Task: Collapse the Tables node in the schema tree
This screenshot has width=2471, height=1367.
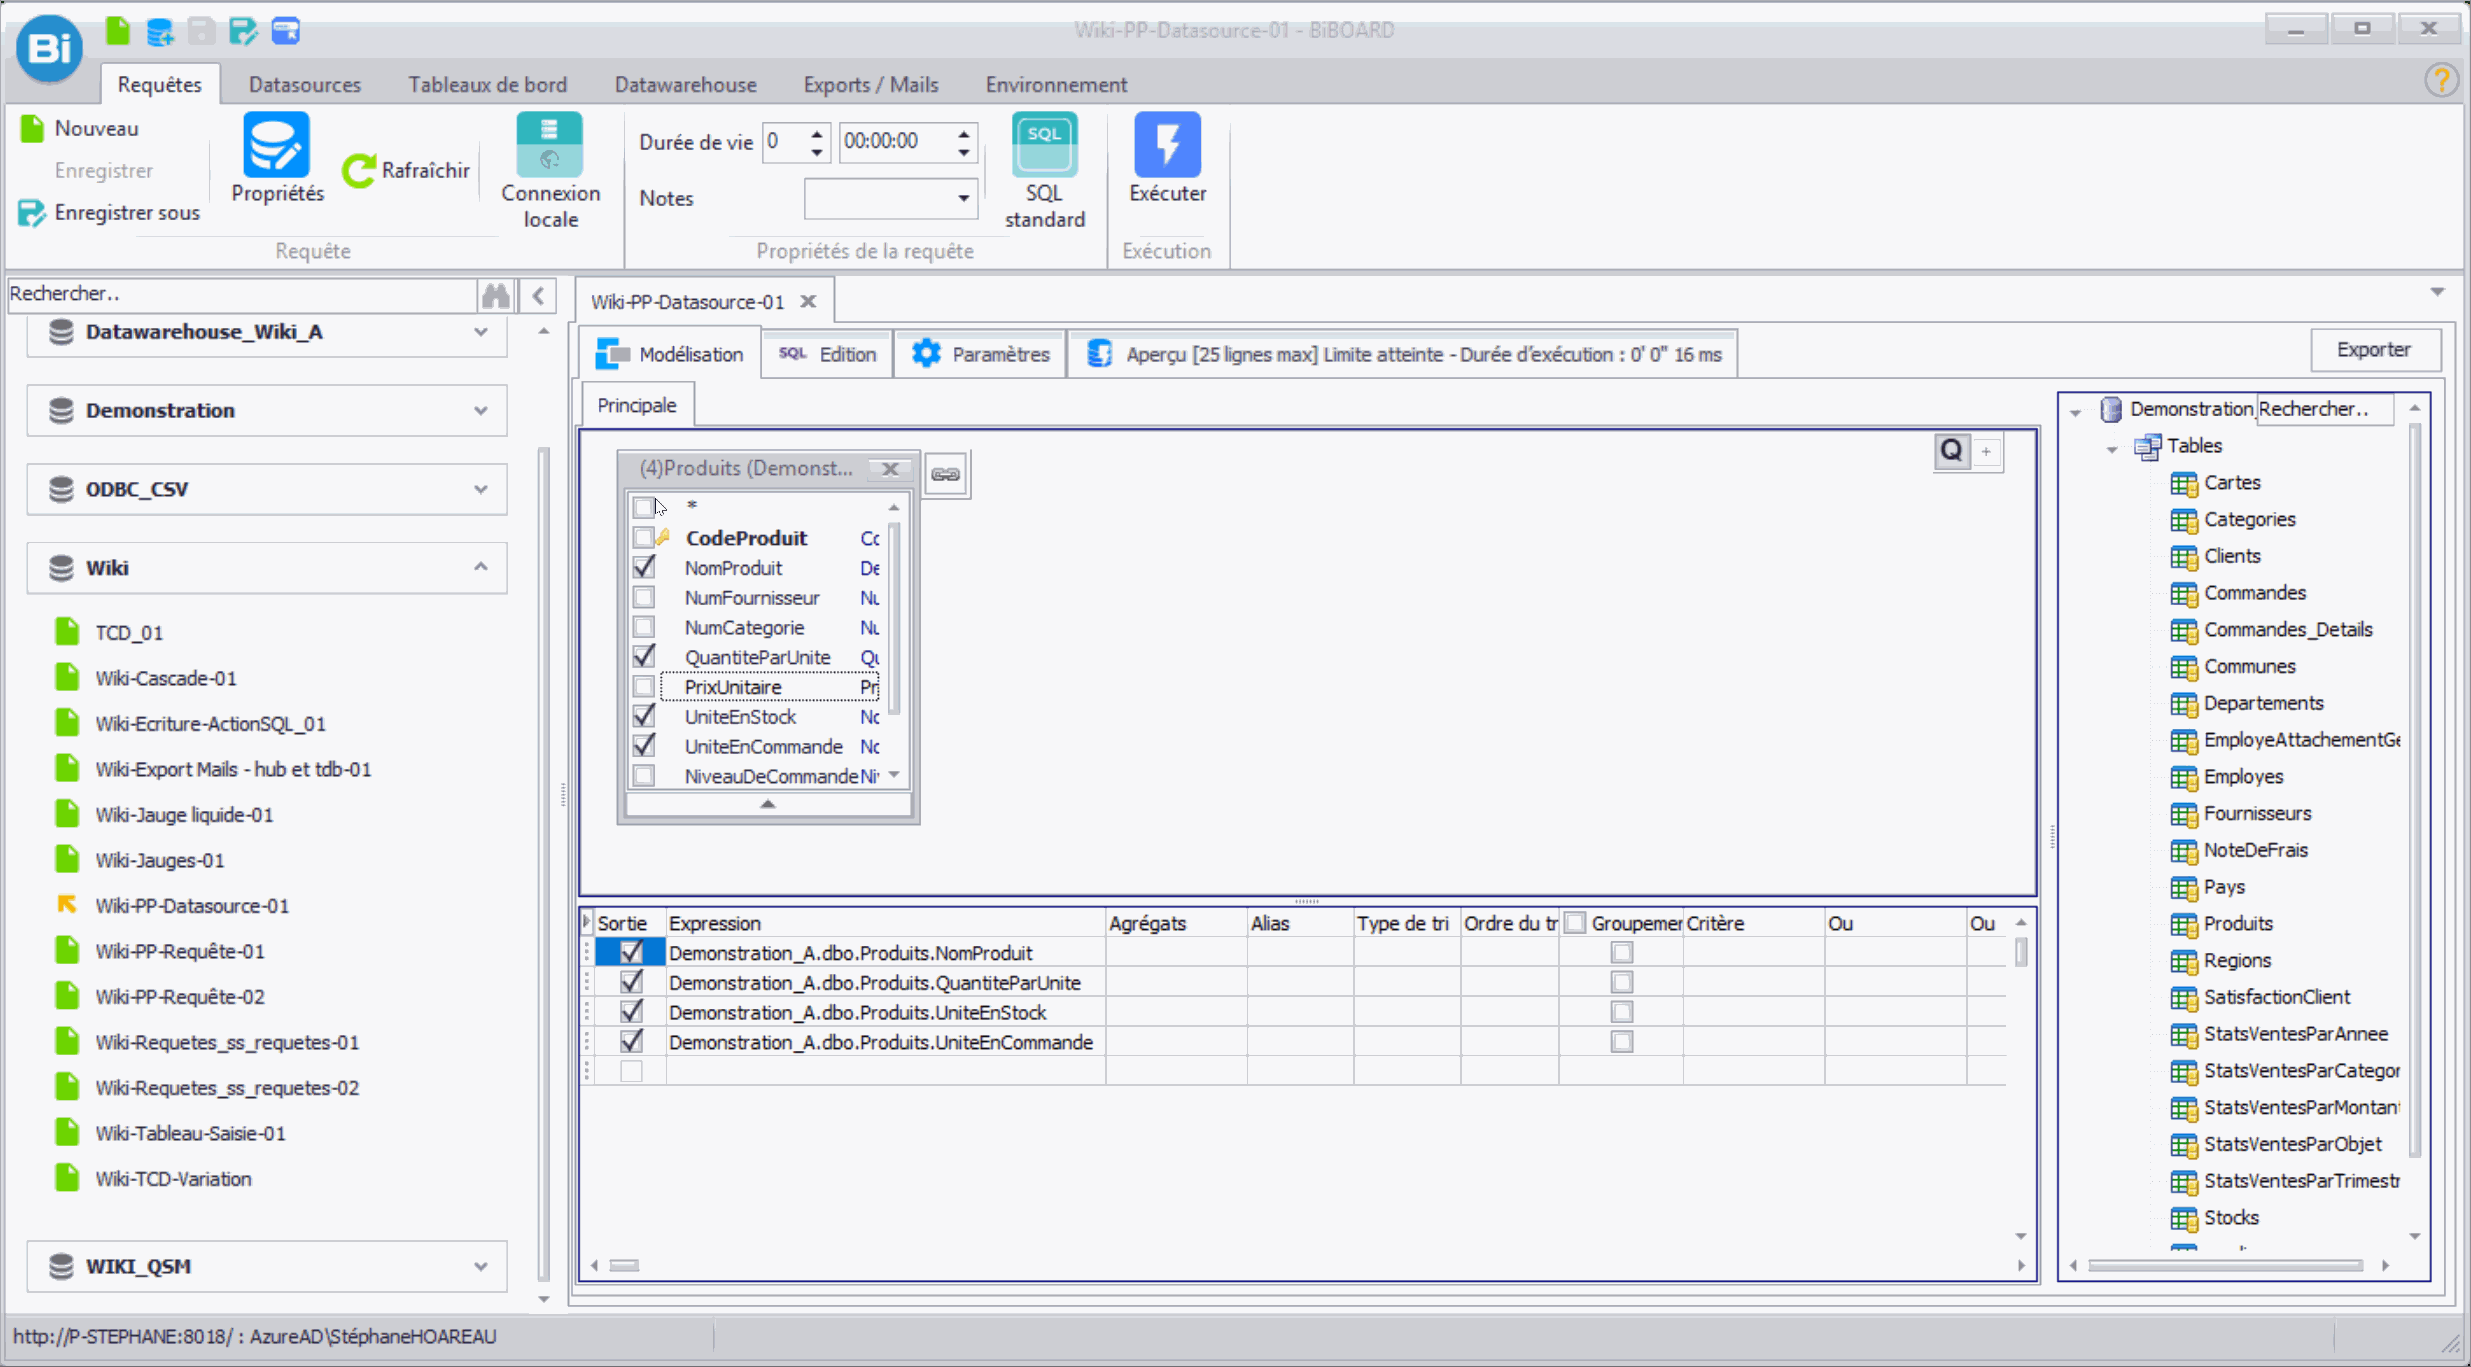Action: 2111,448
